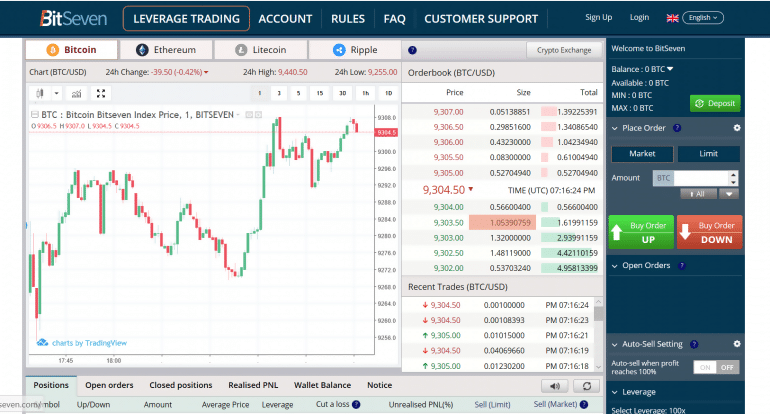The height and width of the screenshot is (414, 770).
Task: Click the refresh positions button
Action: (x=586, y=386)
